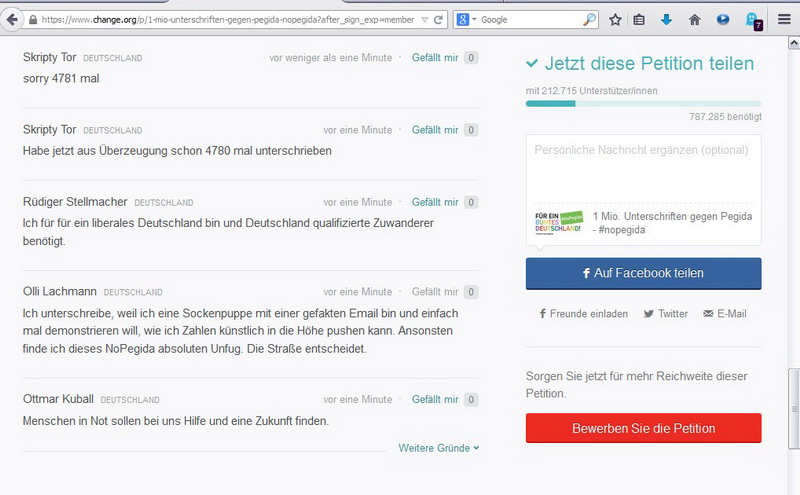This screenshot has width=800, height=495.
Task: Expand Weitere Gründe to show more comments
Action: click(438, 448)
